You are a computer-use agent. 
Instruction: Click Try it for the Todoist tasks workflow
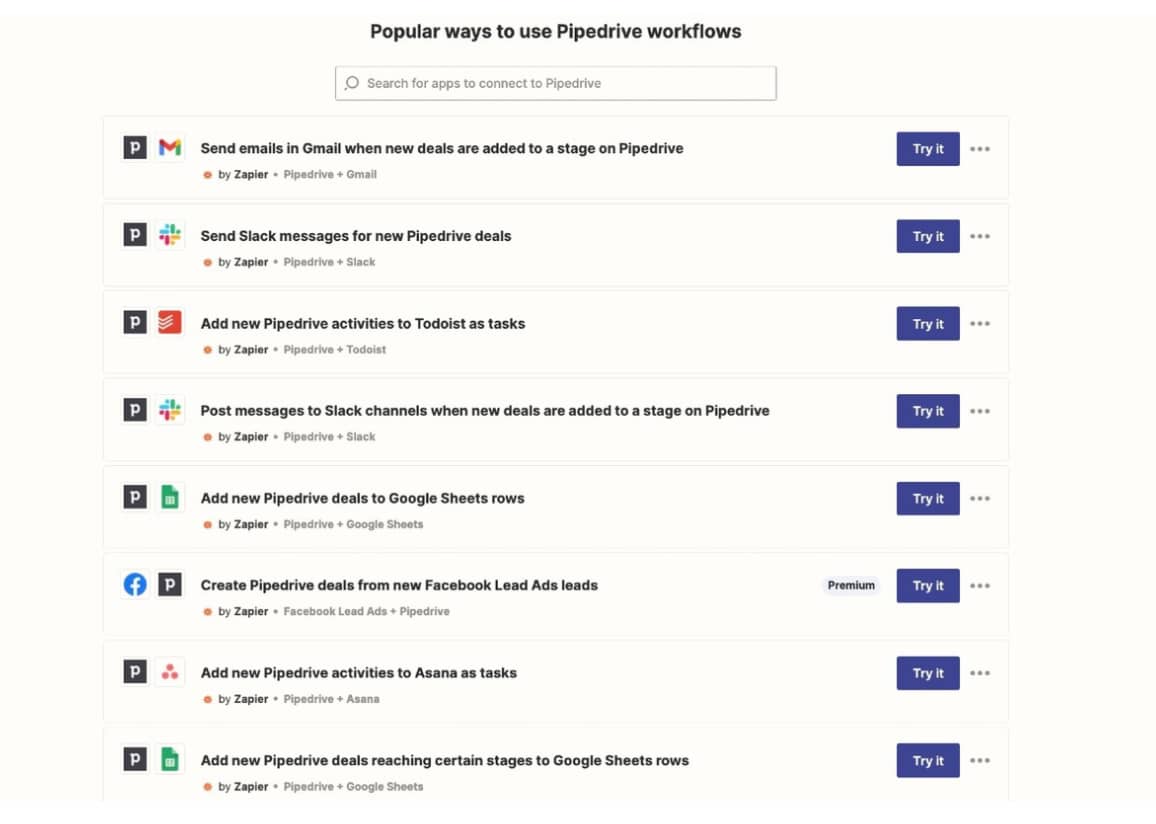pos(927,323)
